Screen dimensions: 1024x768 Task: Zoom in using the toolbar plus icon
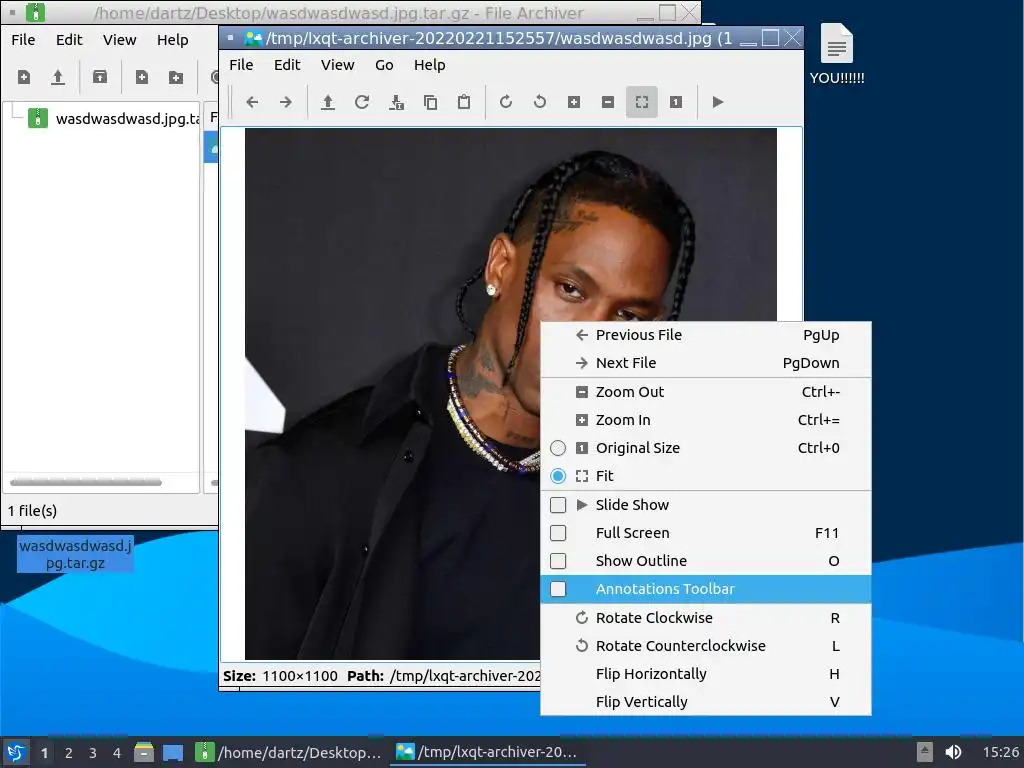point(573,102)
